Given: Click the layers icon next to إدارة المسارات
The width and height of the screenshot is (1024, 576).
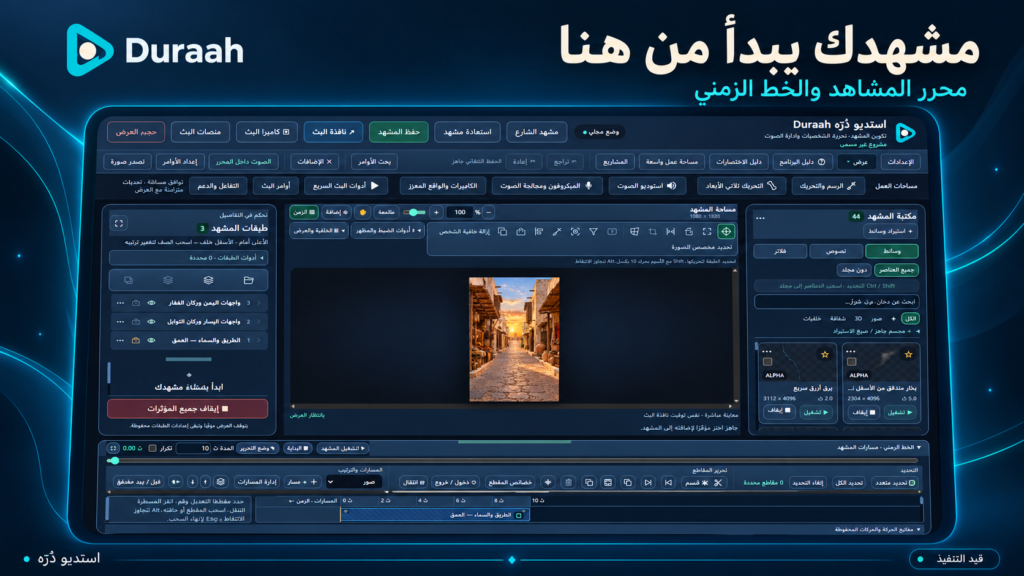Looking at the screenshot, I should click(x=221, y=482).
